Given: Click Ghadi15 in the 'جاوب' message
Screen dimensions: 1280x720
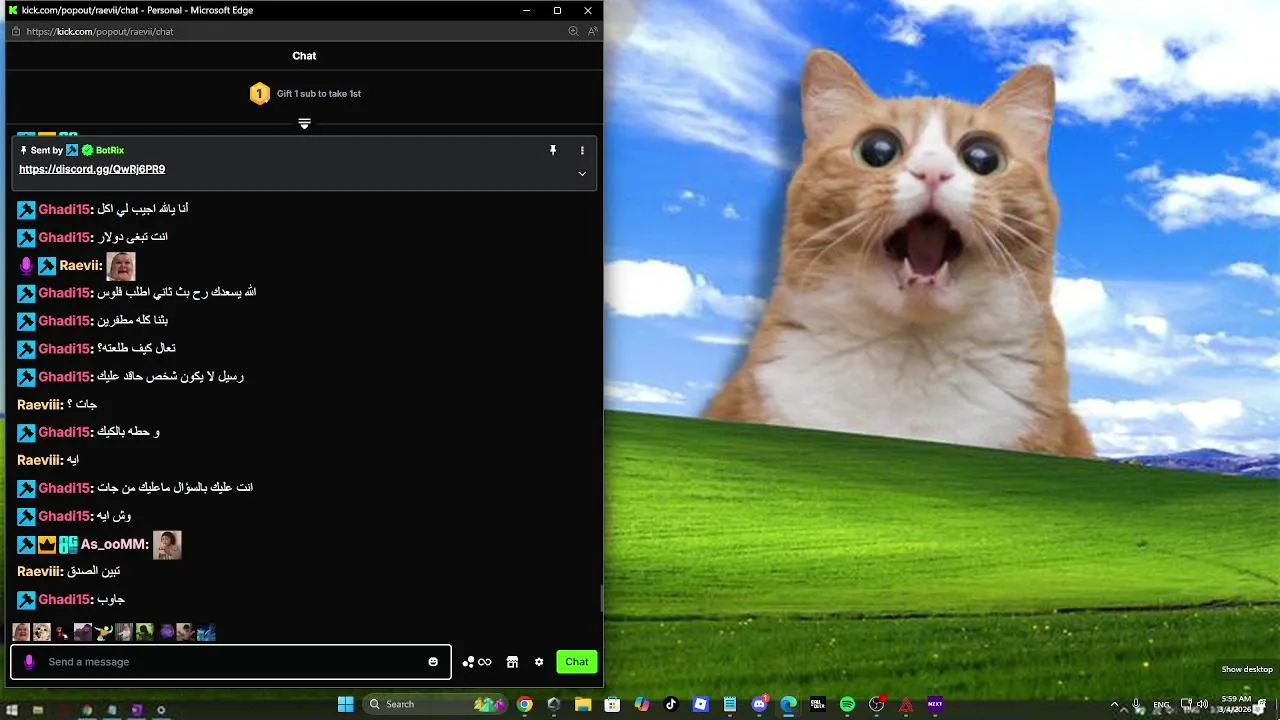Looking at the screenshot, I should tap(65, 600).
